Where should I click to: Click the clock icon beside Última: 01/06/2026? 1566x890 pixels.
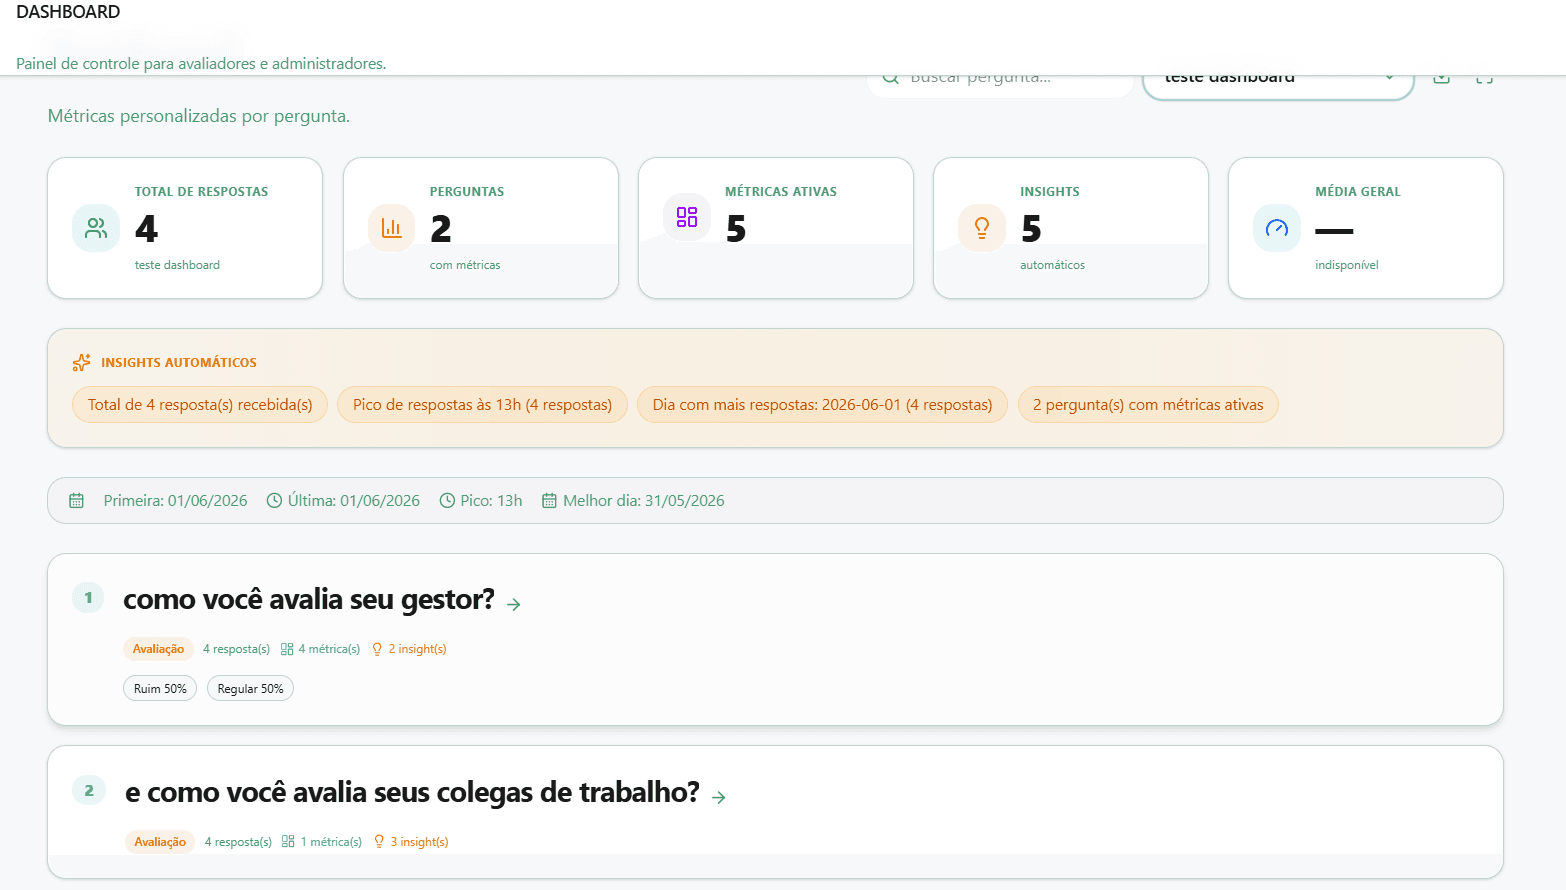coord(274,500)
